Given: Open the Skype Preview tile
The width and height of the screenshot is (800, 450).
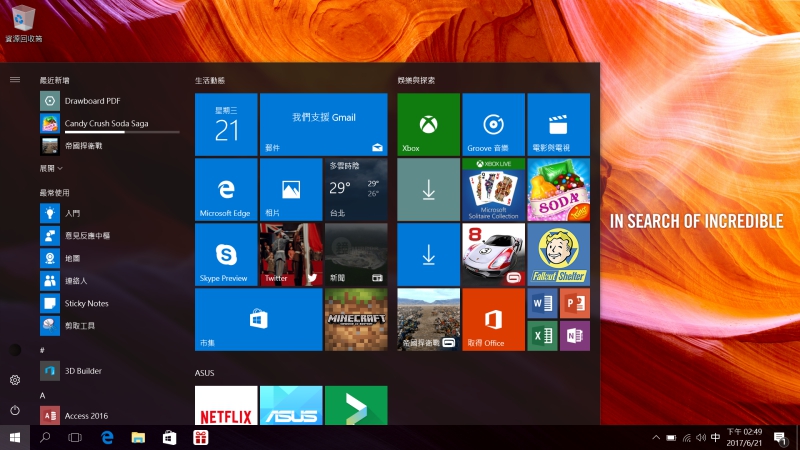Looking at the screenshot, I should point(226,255).
